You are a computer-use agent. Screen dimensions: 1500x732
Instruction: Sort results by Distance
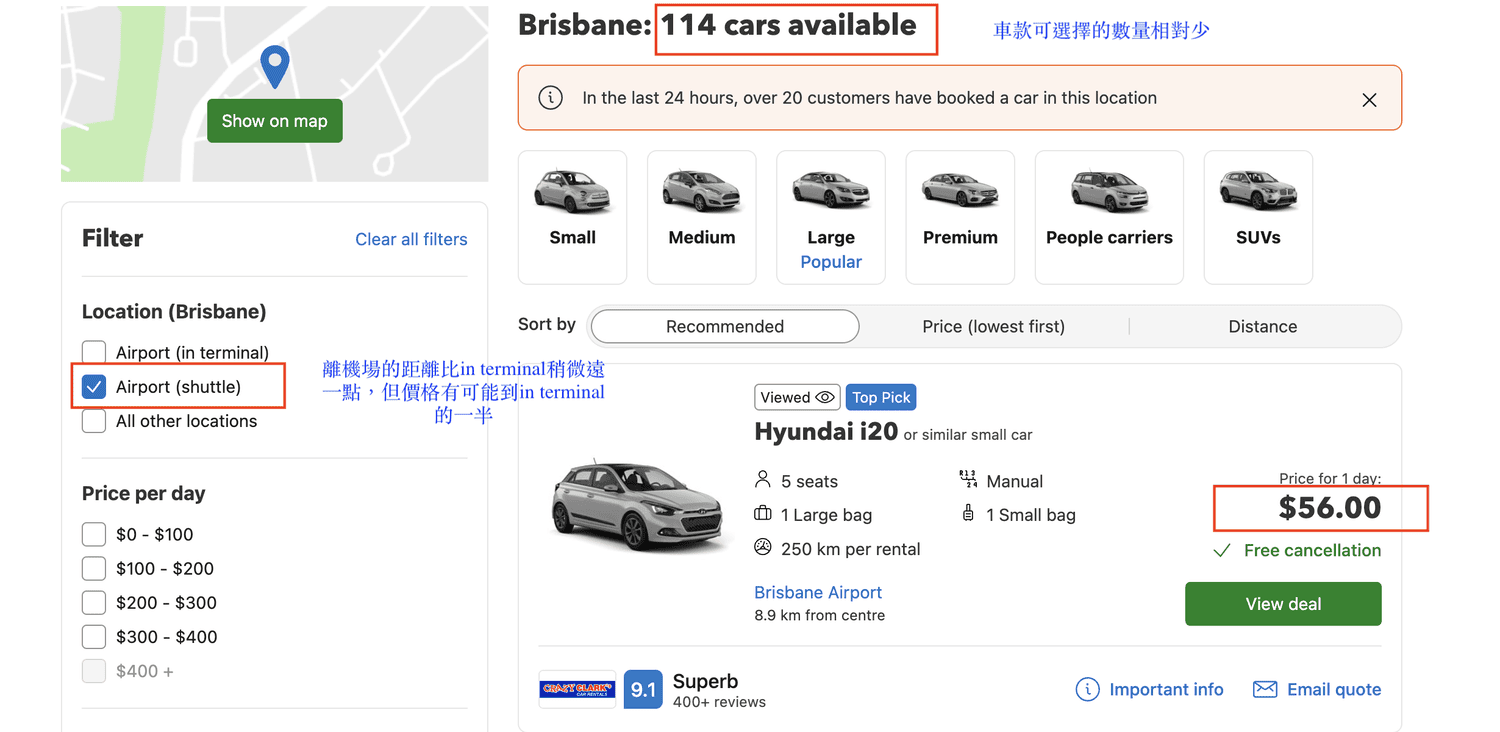click(x=1263, y=326)
